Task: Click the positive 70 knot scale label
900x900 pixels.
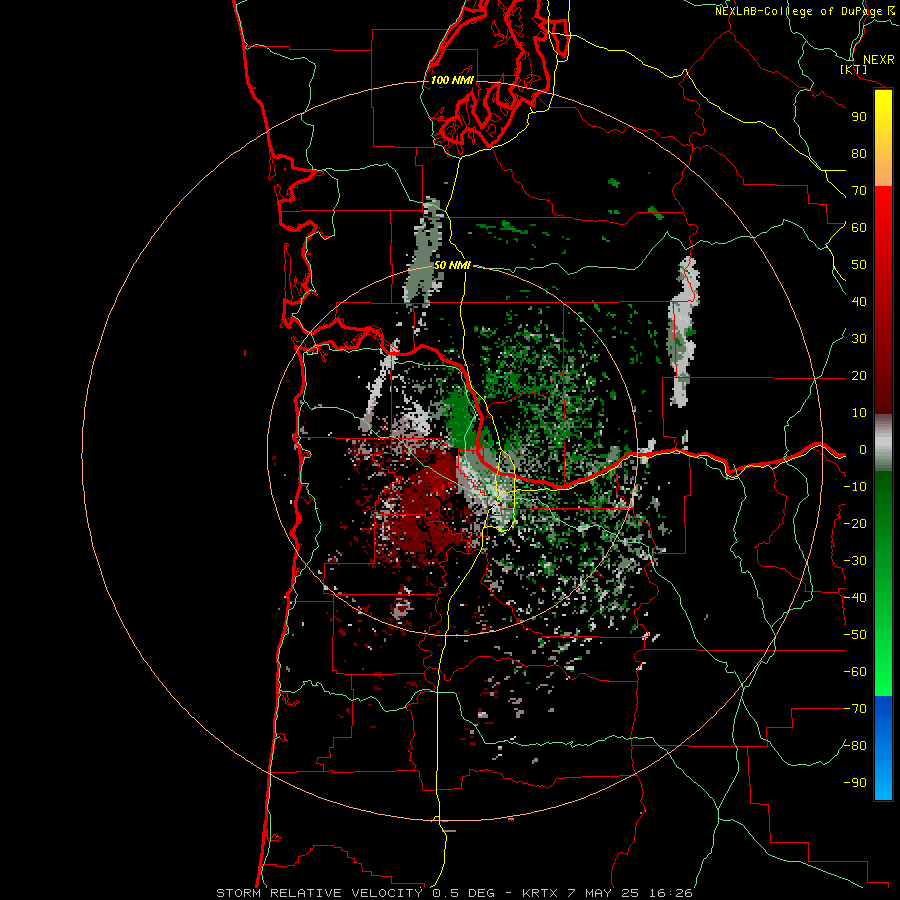Action: pos(859,191)
